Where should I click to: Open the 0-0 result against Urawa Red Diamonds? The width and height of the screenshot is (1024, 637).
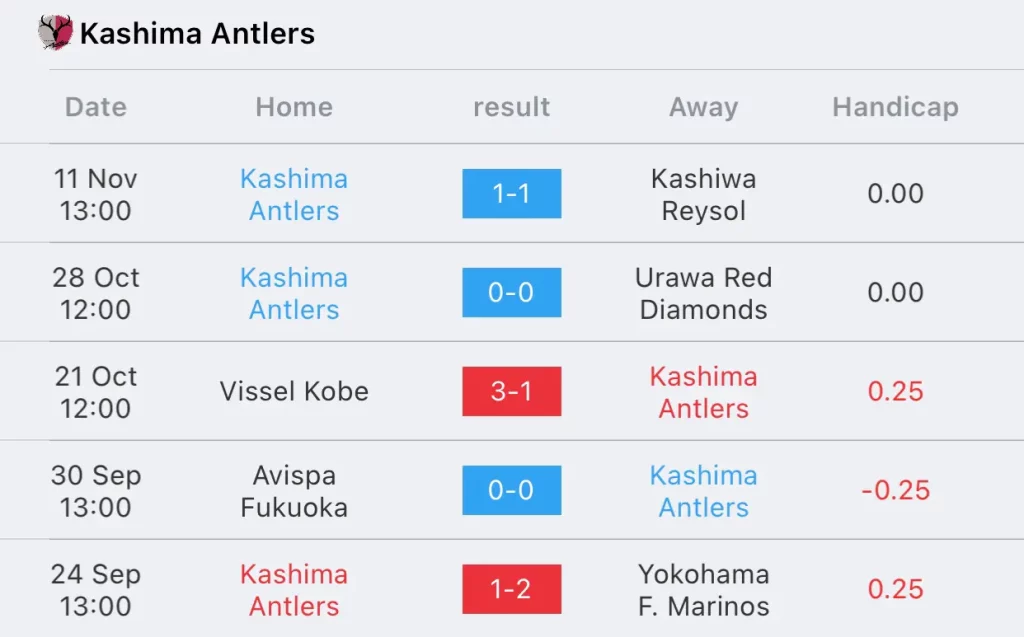click(511, 292)
